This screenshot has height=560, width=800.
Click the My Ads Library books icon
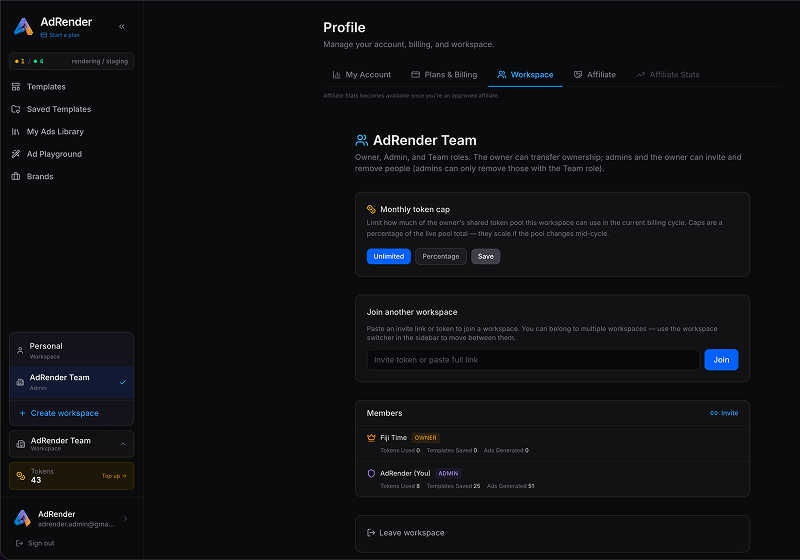pyautogui.click(x=16, y=132)
